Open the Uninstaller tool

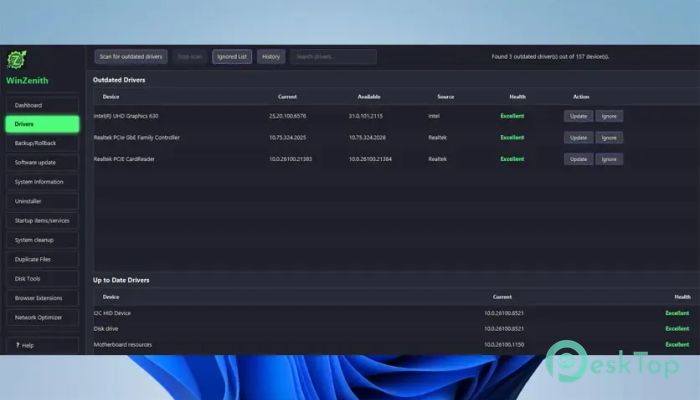click(42, 201)
